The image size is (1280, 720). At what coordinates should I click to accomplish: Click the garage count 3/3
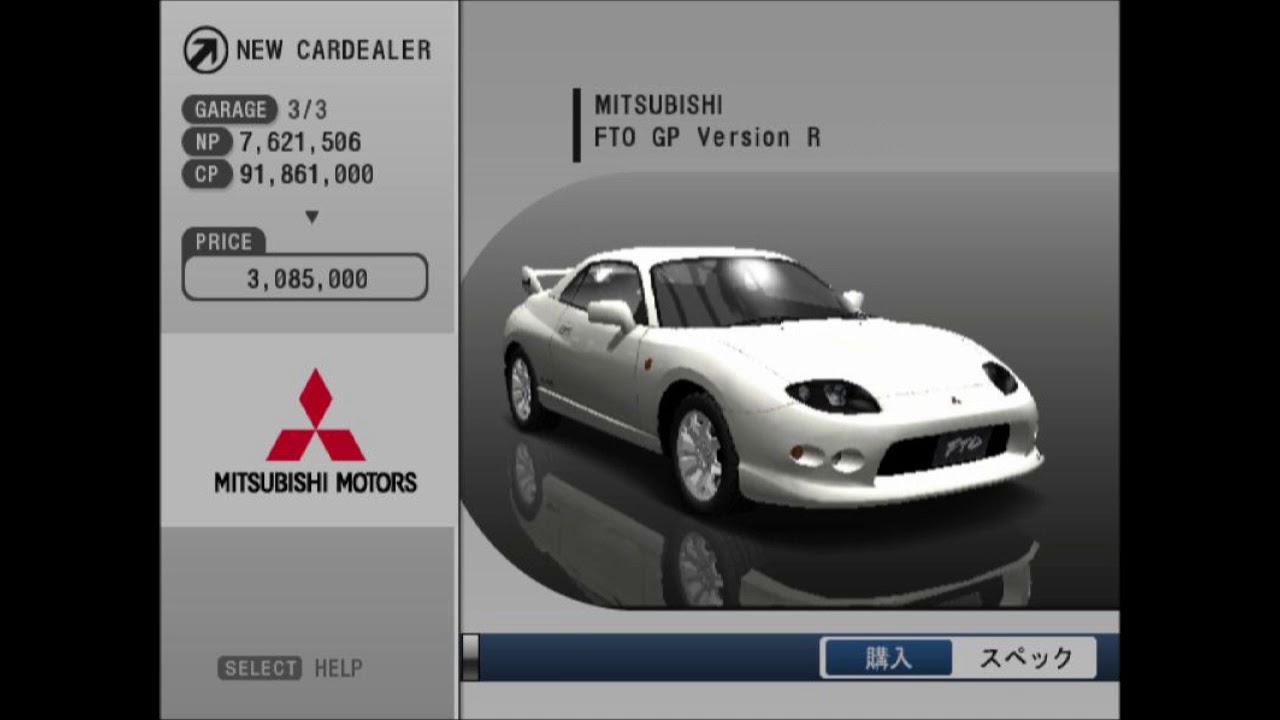307,110
